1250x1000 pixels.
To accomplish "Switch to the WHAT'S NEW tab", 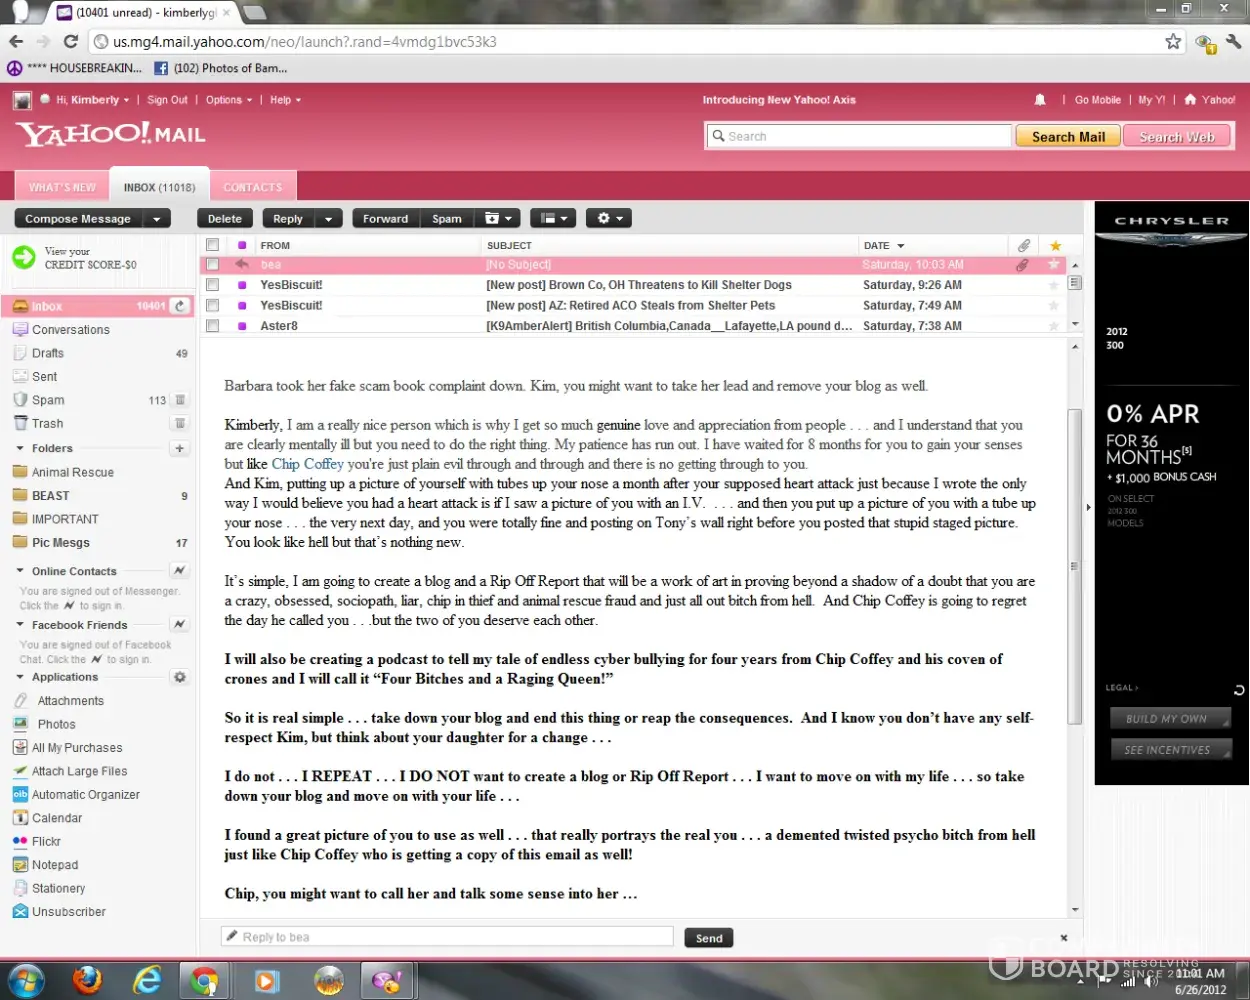I will coord(62,187).
